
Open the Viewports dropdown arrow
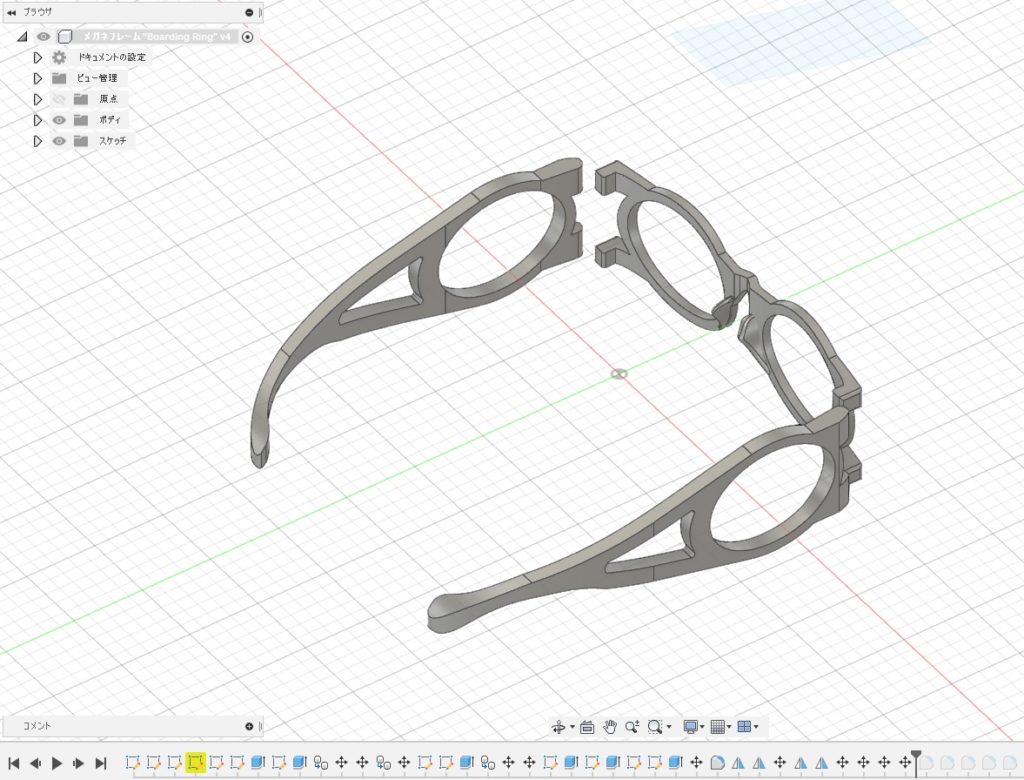coord(756,727)
